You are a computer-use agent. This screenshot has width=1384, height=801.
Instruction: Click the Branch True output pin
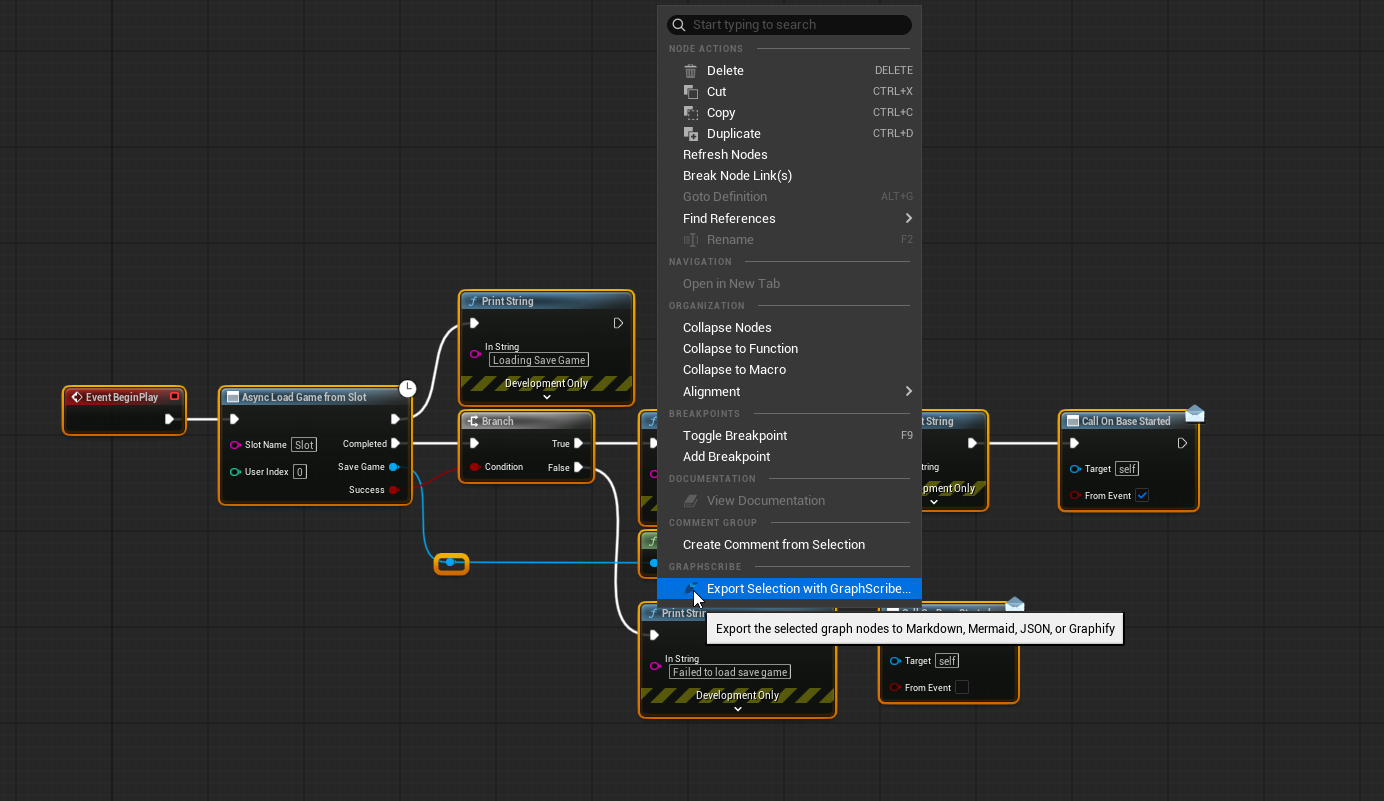tap(579, 443)
